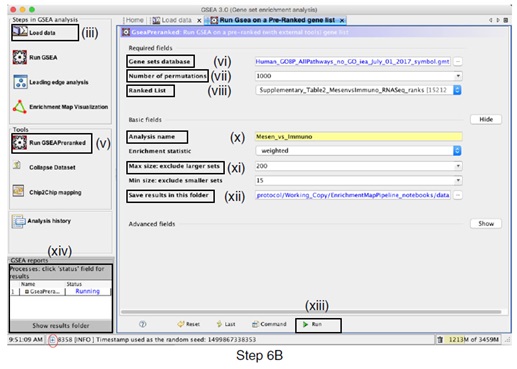Expand the Max size exclude larger sets dropdown
Screen dimensions: 517x369
(458, 166)
